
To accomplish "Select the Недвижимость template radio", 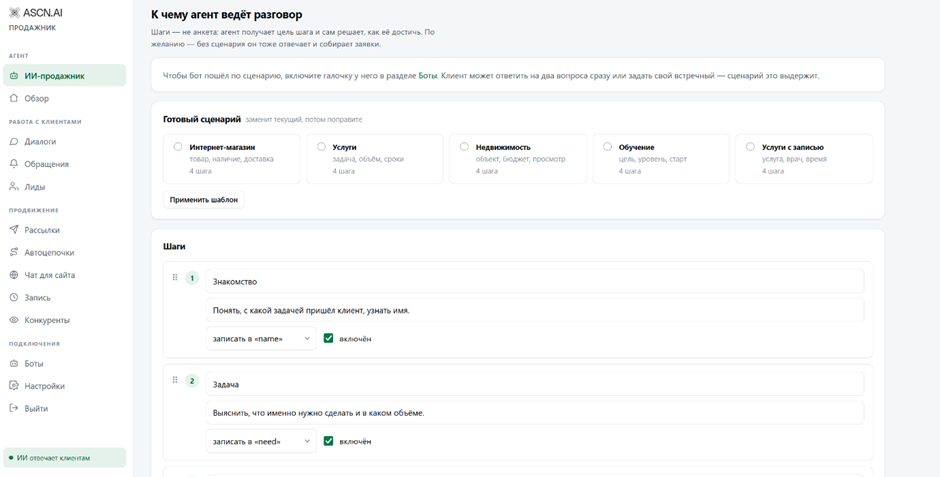I will 464,147.
